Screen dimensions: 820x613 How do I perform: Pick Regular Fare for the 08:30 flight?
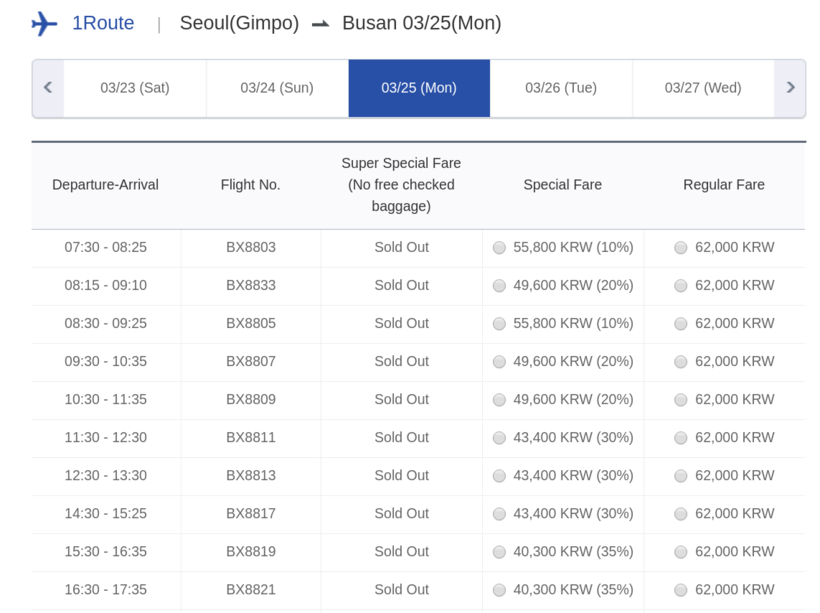pyautogui.click(x=681, y=324)
